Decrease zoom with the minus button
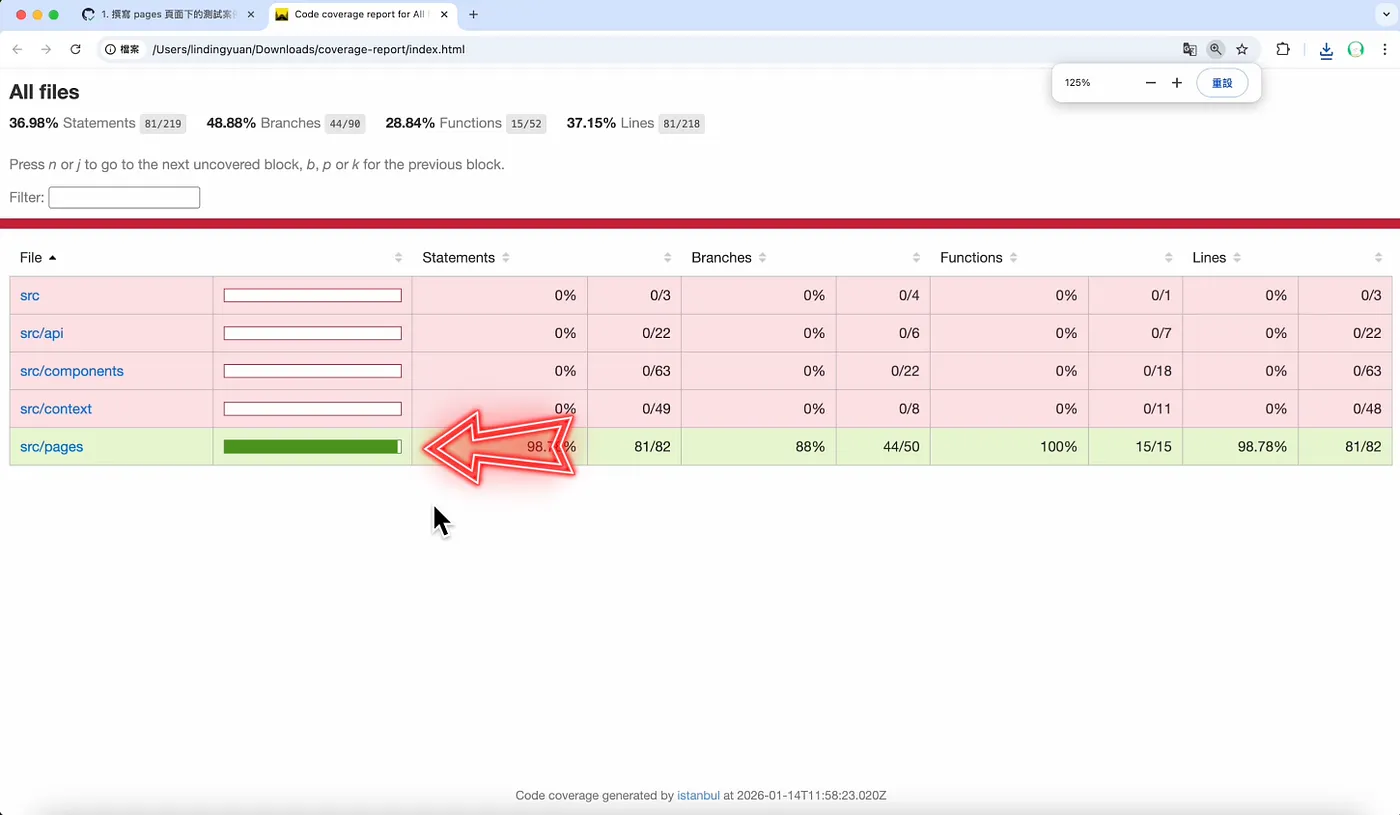Viewport: 1400px width, 815px height. click(1151, 83)
